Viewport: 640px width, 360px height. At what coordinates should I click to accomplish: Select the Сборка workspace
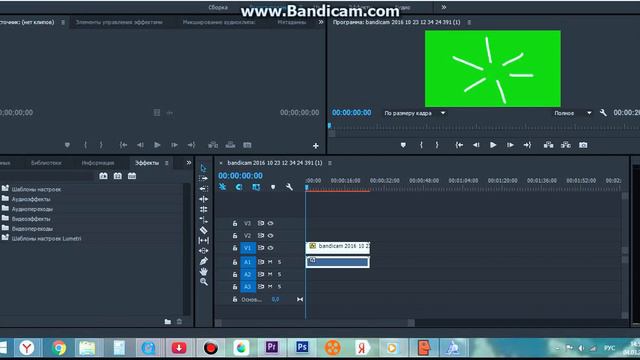(x=218, y=7)
